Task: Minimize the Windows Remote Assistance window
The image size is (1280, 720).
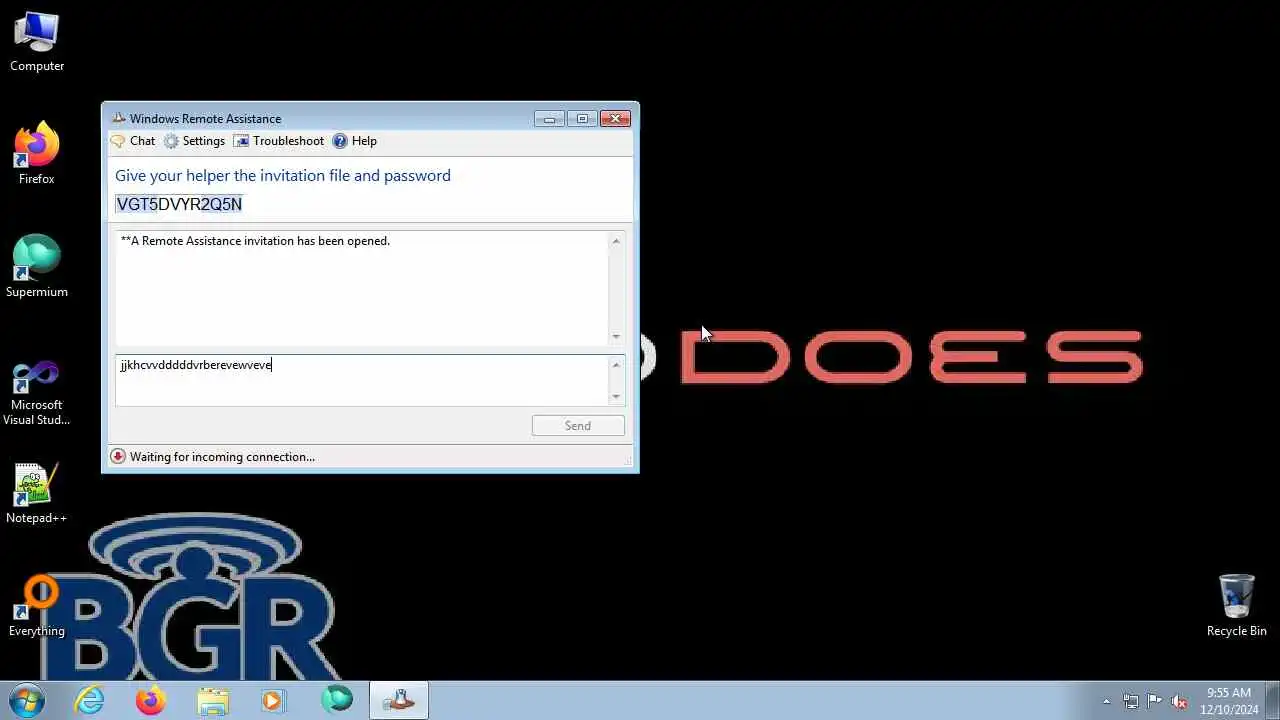Action: click(x=549, y=118)
